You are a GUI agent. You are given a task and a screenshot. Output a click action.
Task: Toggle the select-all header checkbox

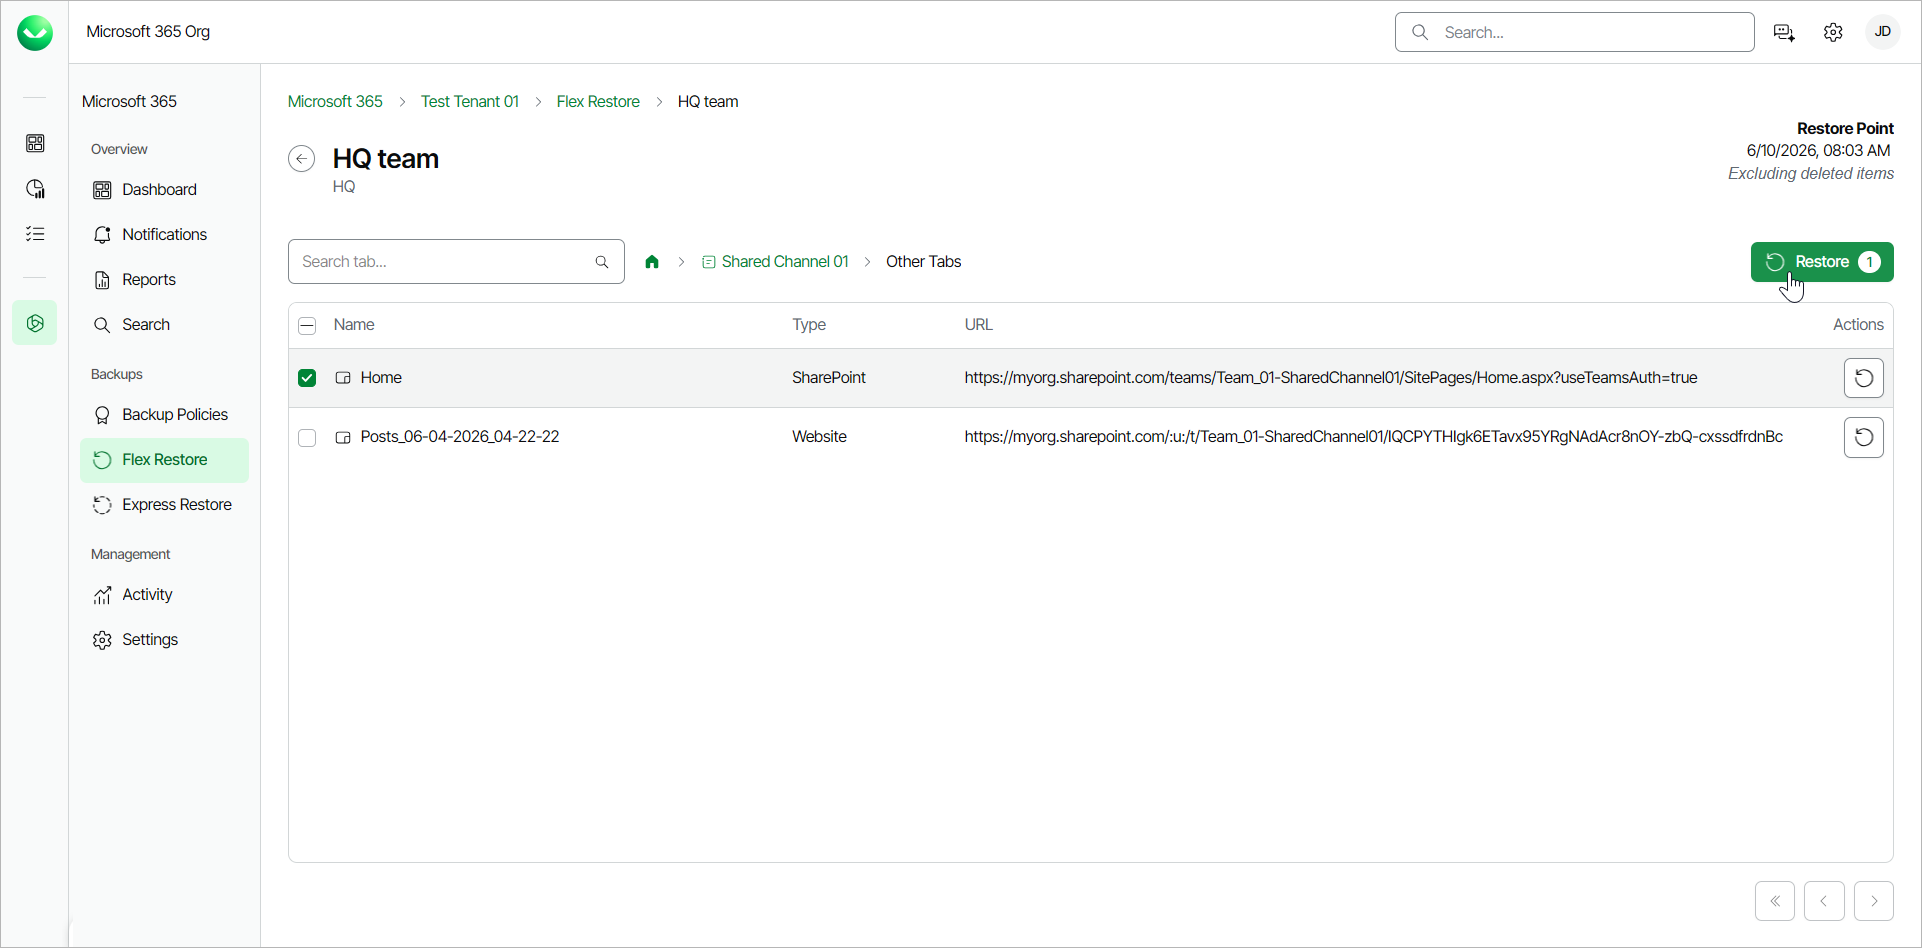coord(307,326)
